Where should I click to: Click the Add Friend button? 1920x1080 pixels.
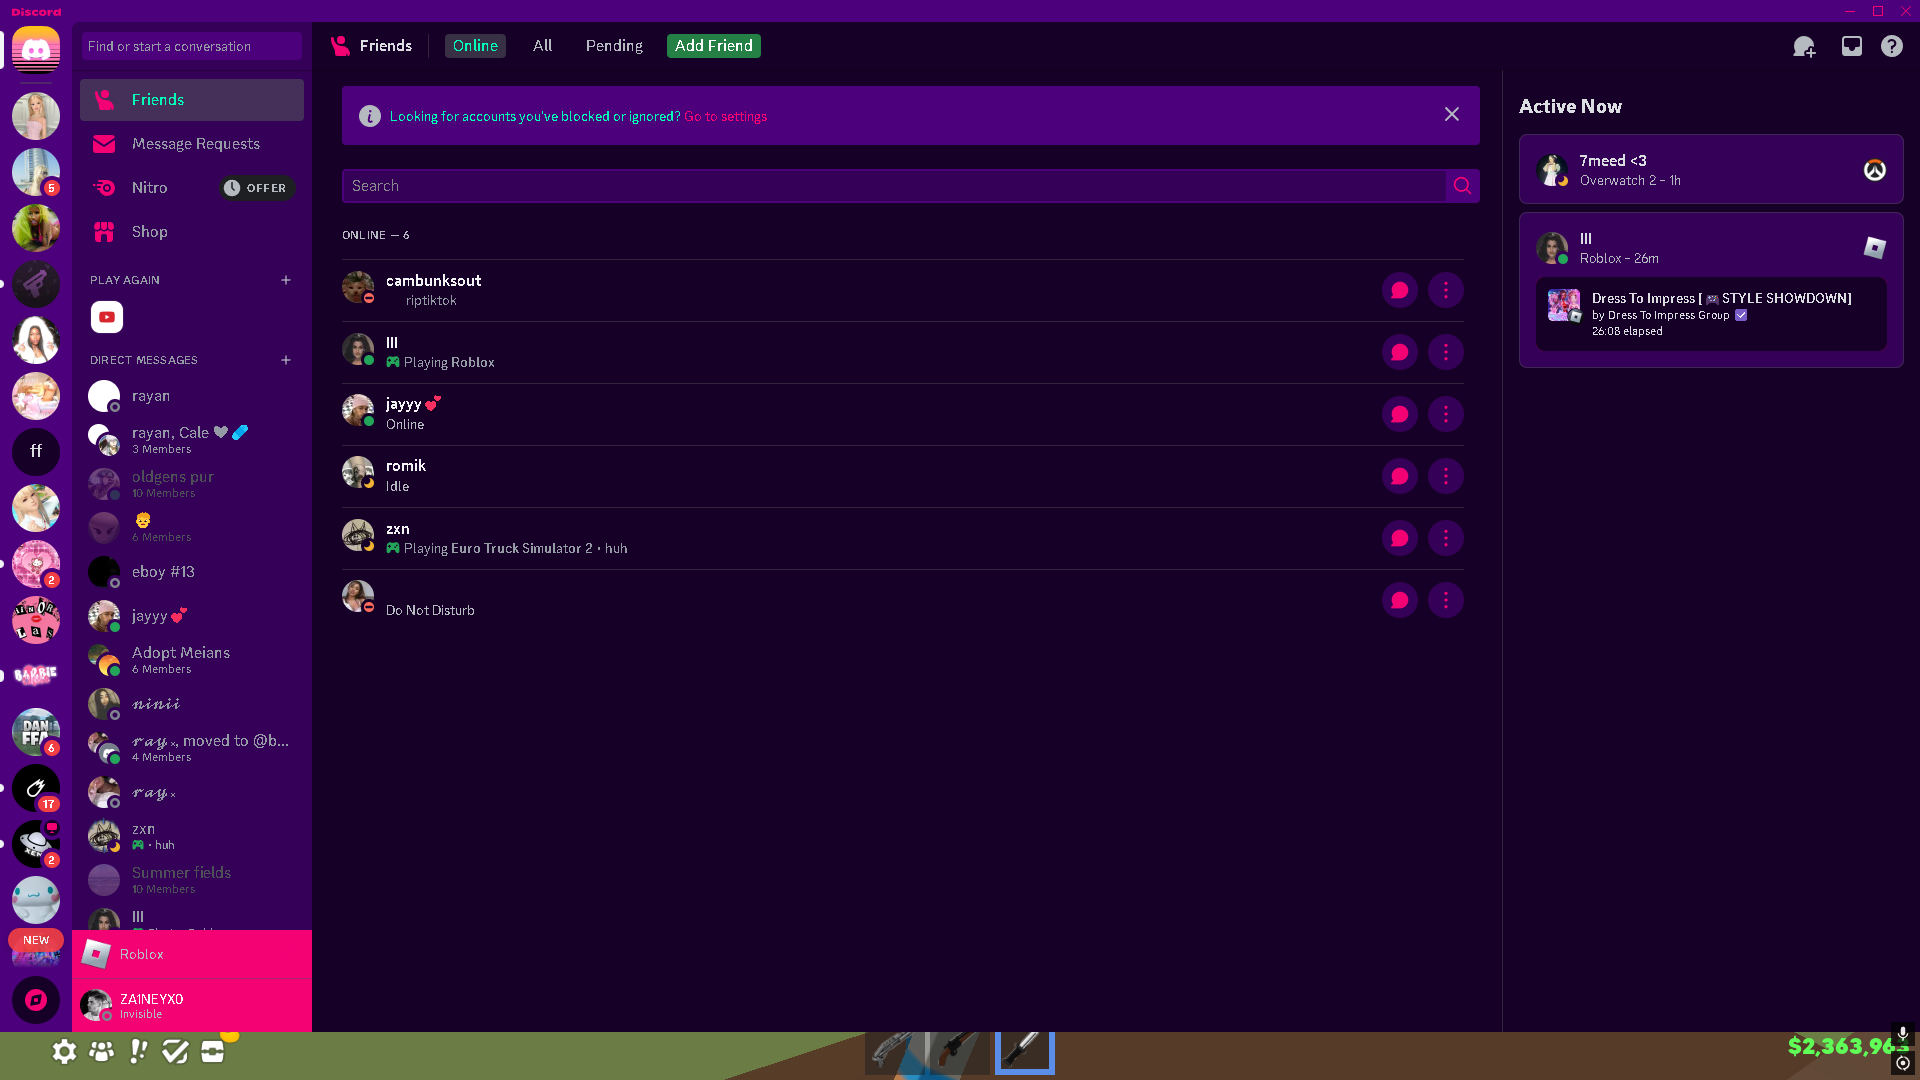[x=713, y=46]
